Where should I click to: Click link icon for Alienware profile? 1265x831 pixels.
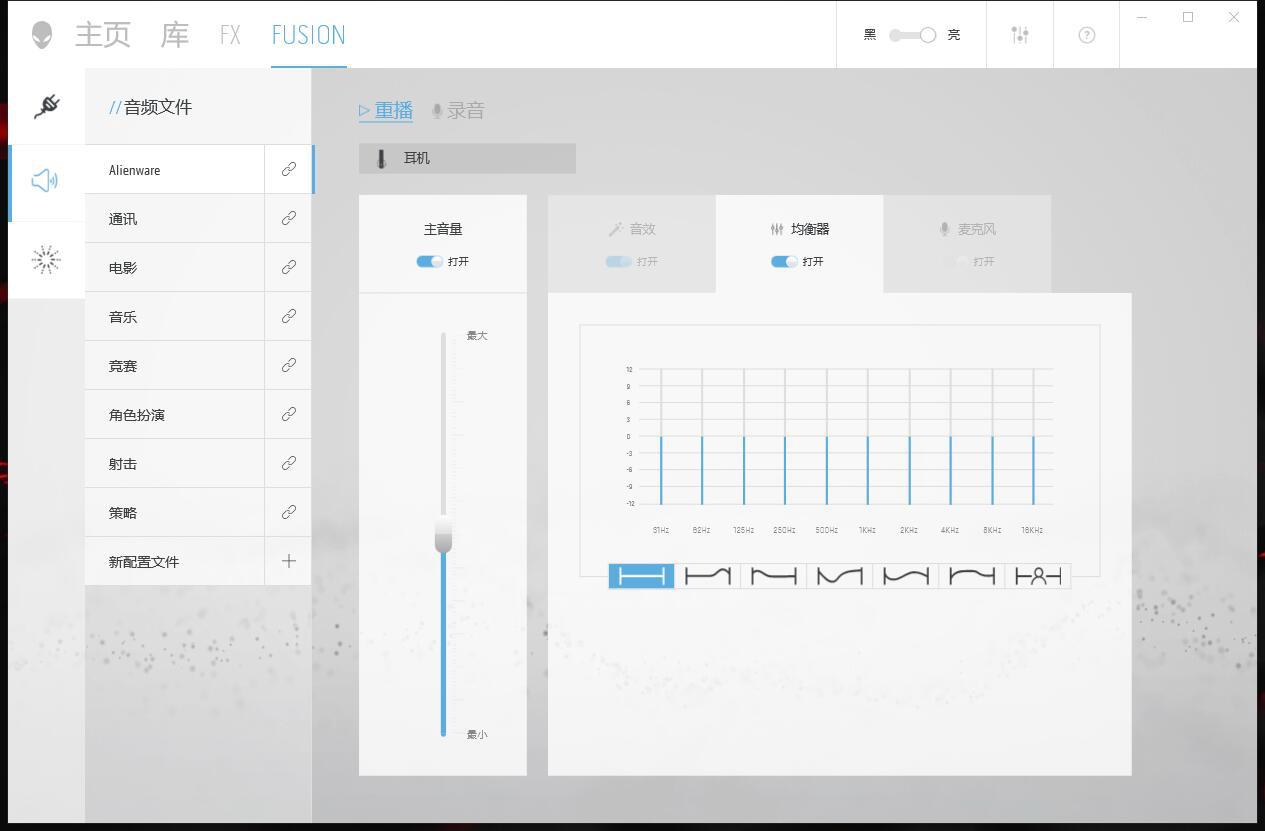click(289, 169)
